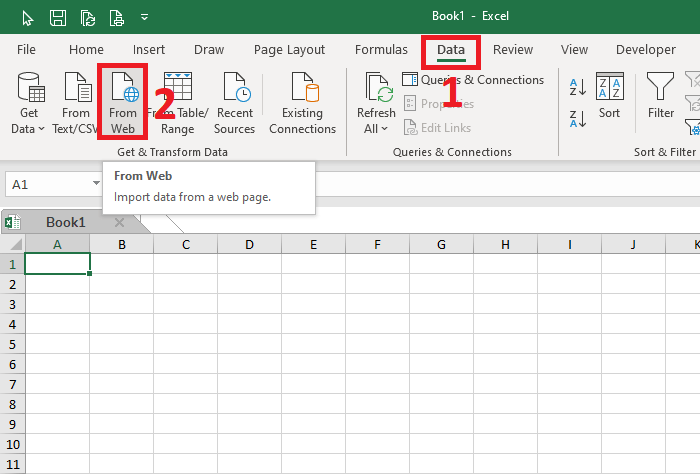This screenshot has width=700, height=474.
Task: Close the Book1 workbook tab
Action: [x=119, y=222]
